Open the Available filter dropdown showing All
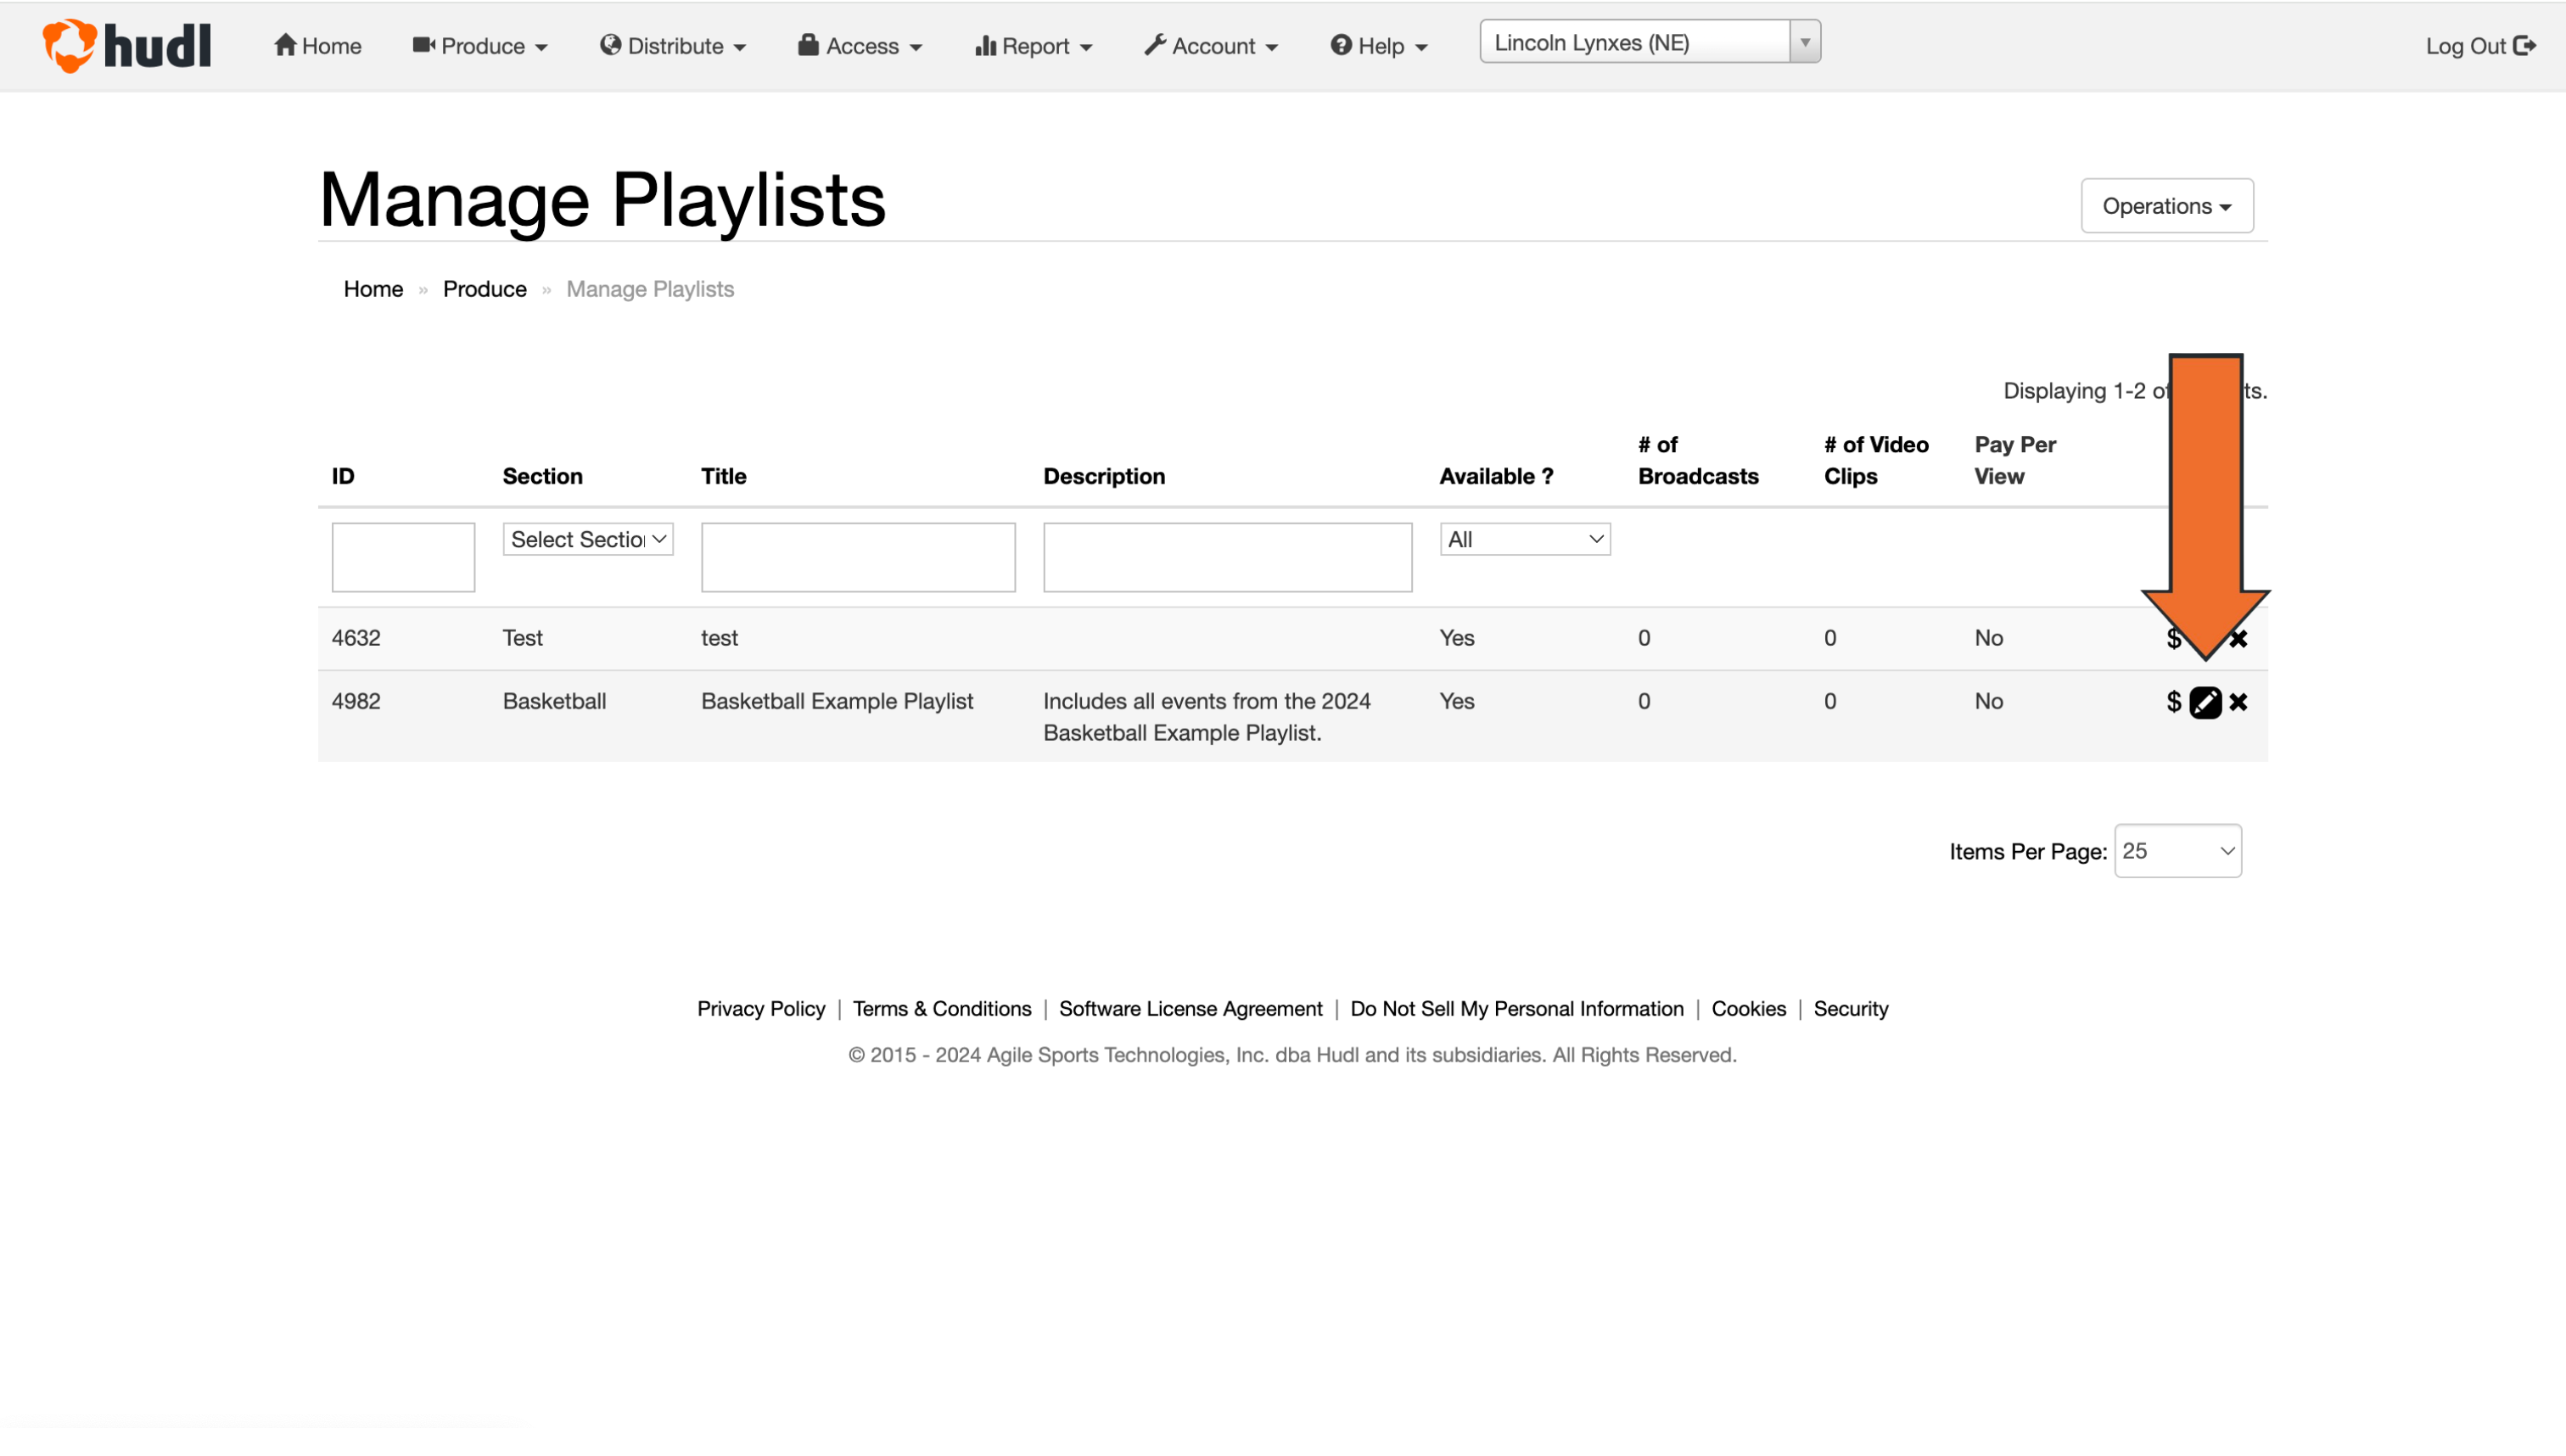 pos(1523,539)
